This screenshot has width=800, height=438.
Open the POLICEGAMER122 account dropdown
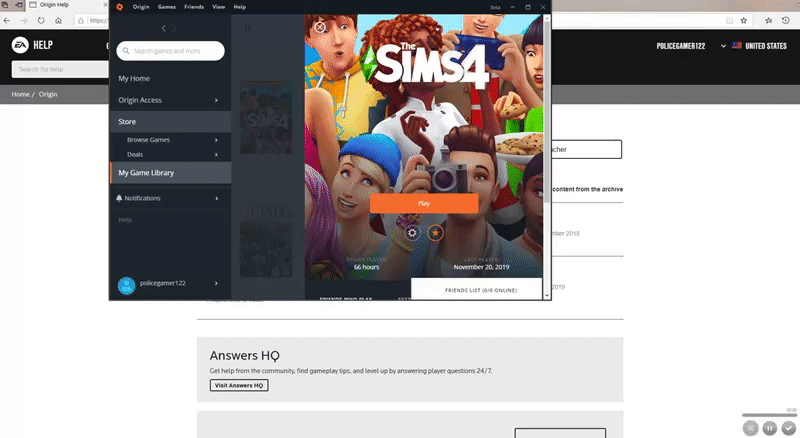click(x=691, y=46)
